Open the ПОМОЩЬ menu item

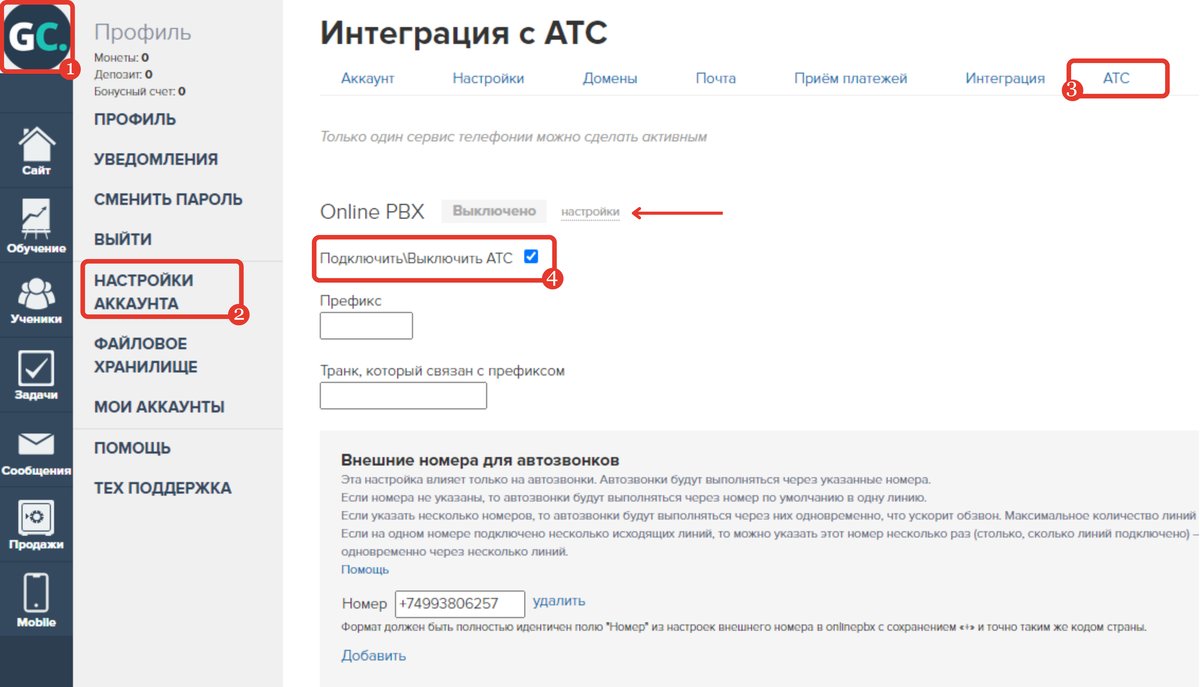click(132, 448)
